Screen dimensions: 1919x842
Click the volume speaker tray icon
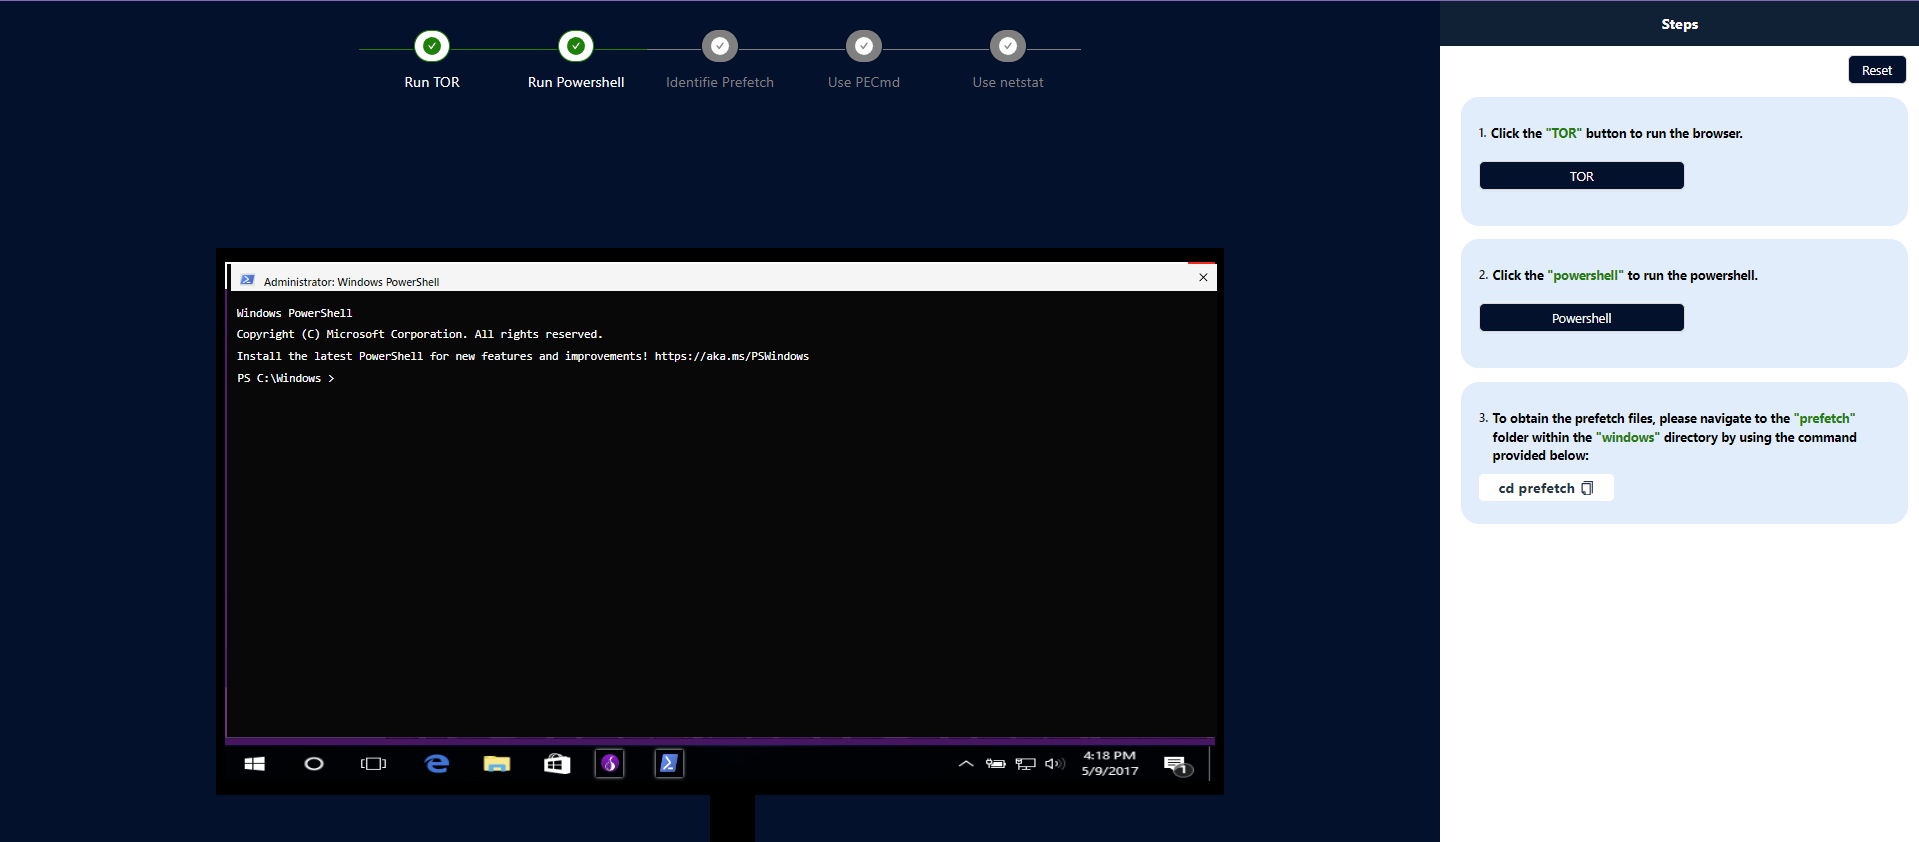pyautogui.click(x=1054, y=764)
